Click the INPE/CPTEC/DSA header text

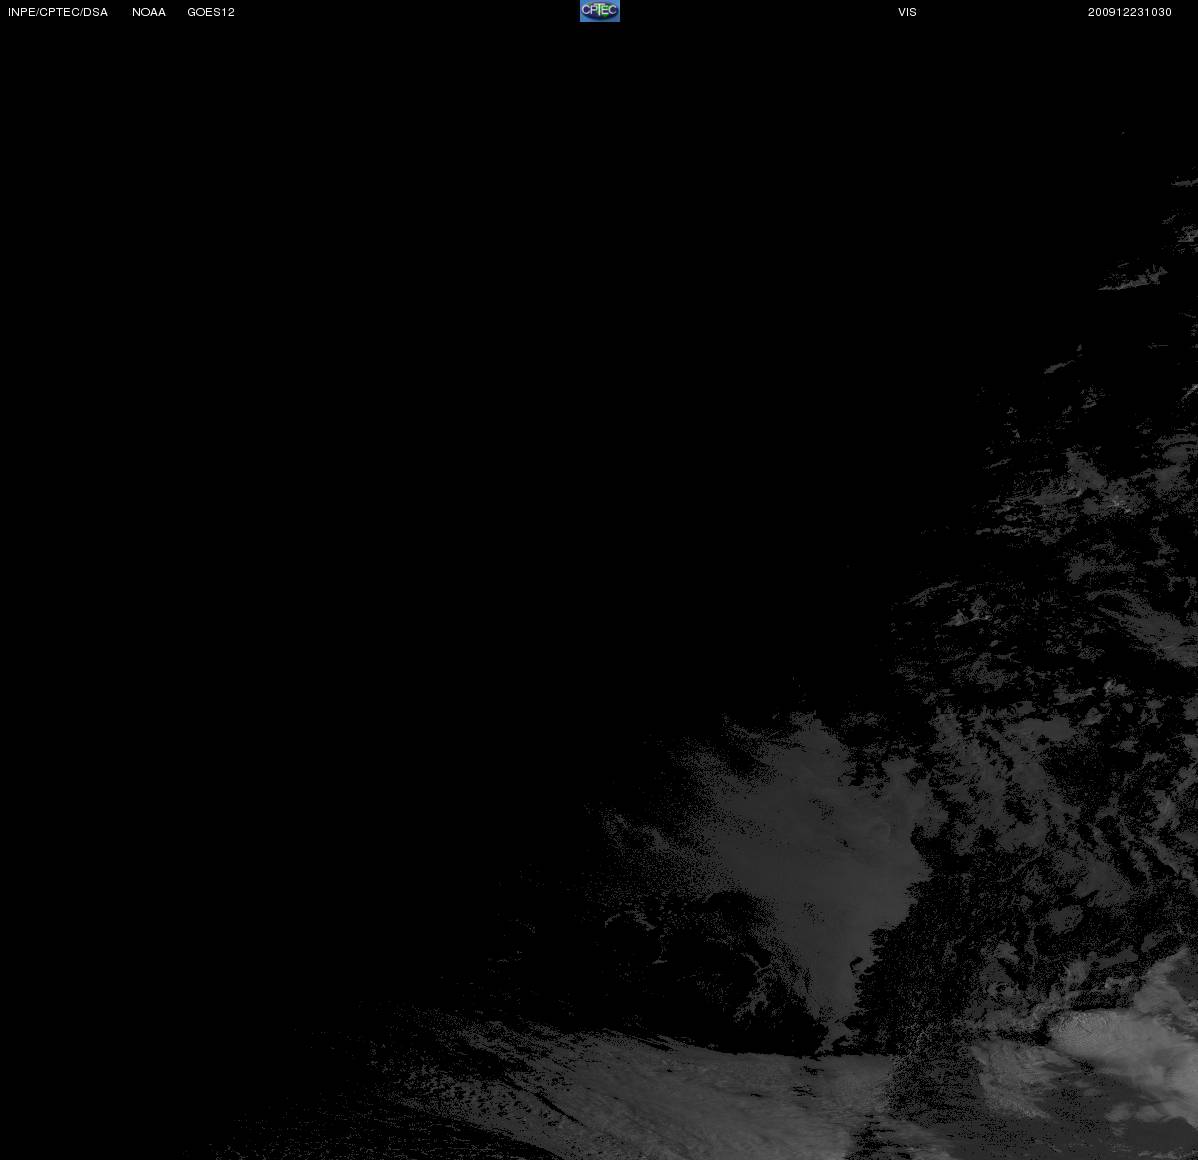58,12
